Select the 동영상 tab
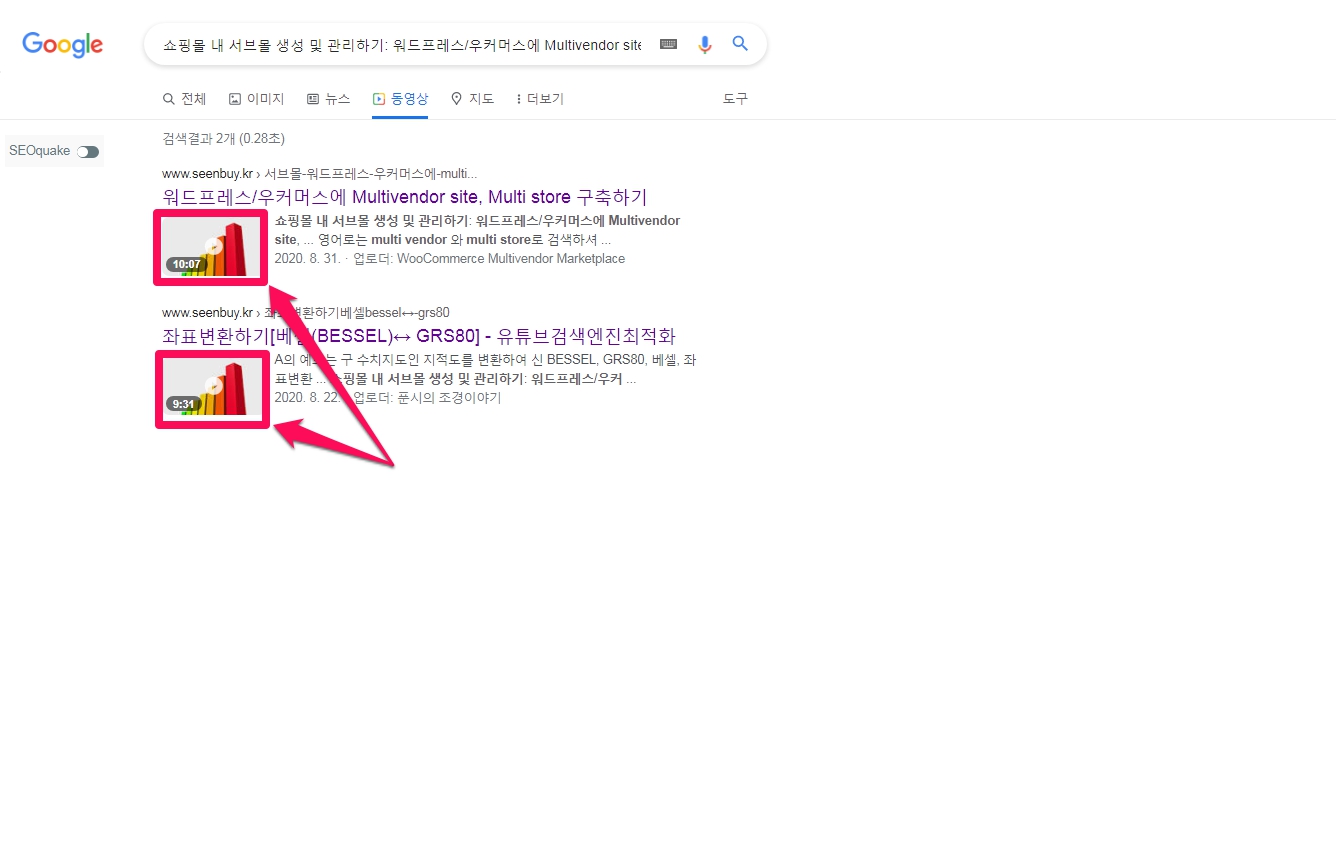This screenshot has width=1336, height=855. pyautogui.click(x=400, y=99)
